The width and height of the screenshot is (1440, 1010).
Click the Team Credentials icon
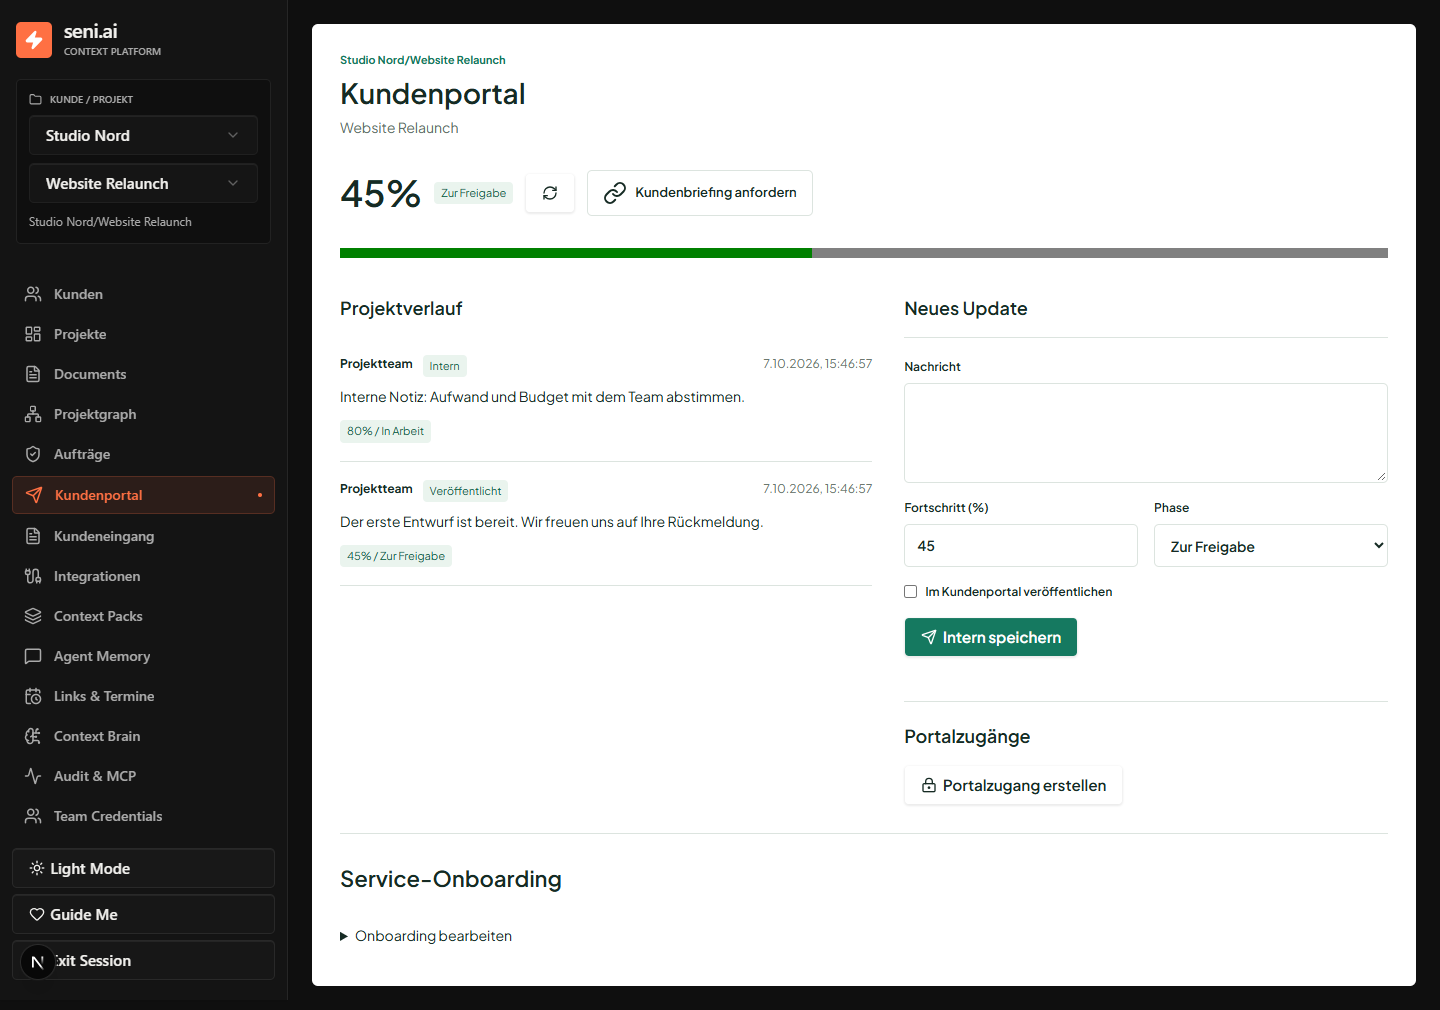(33, 816)
